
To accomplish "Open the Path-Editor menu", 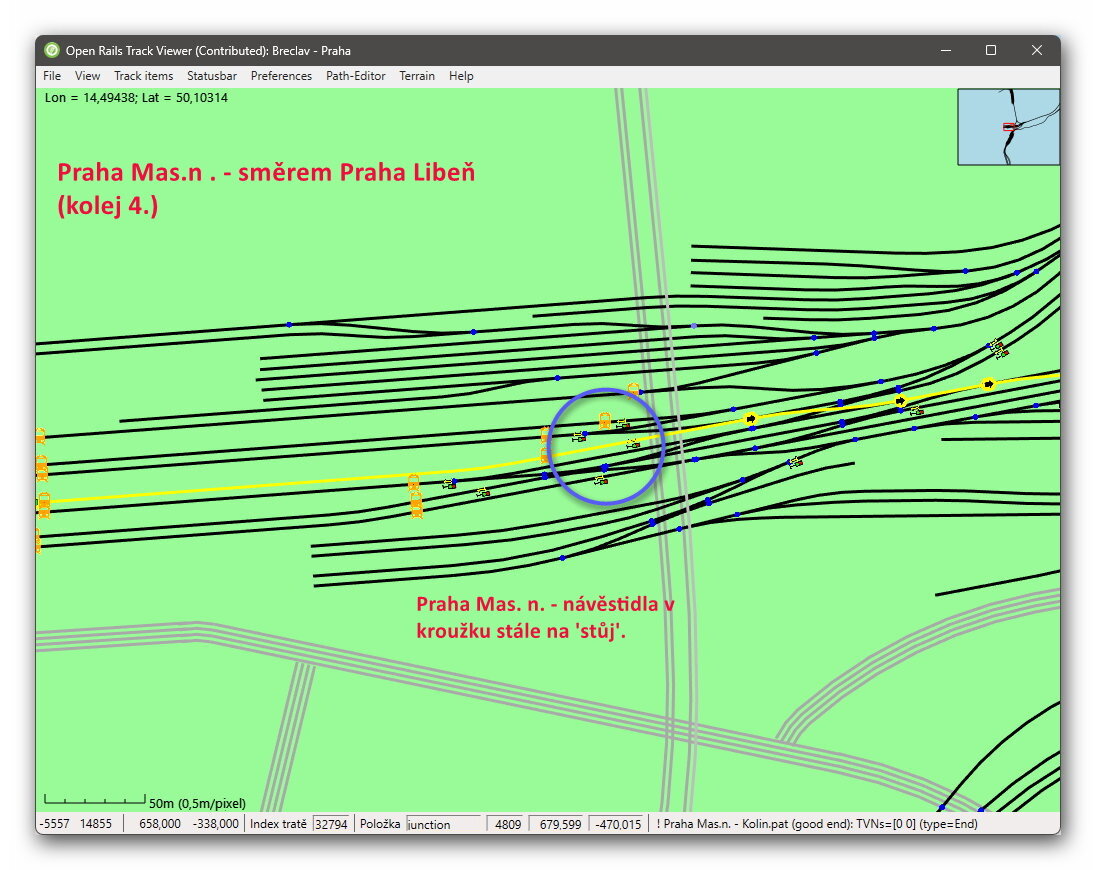I will [x=355, y=76].
